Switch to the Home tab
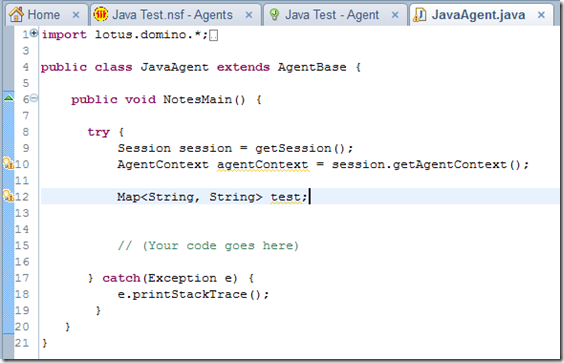Screen dimensions: 564x363 point(44,15)
